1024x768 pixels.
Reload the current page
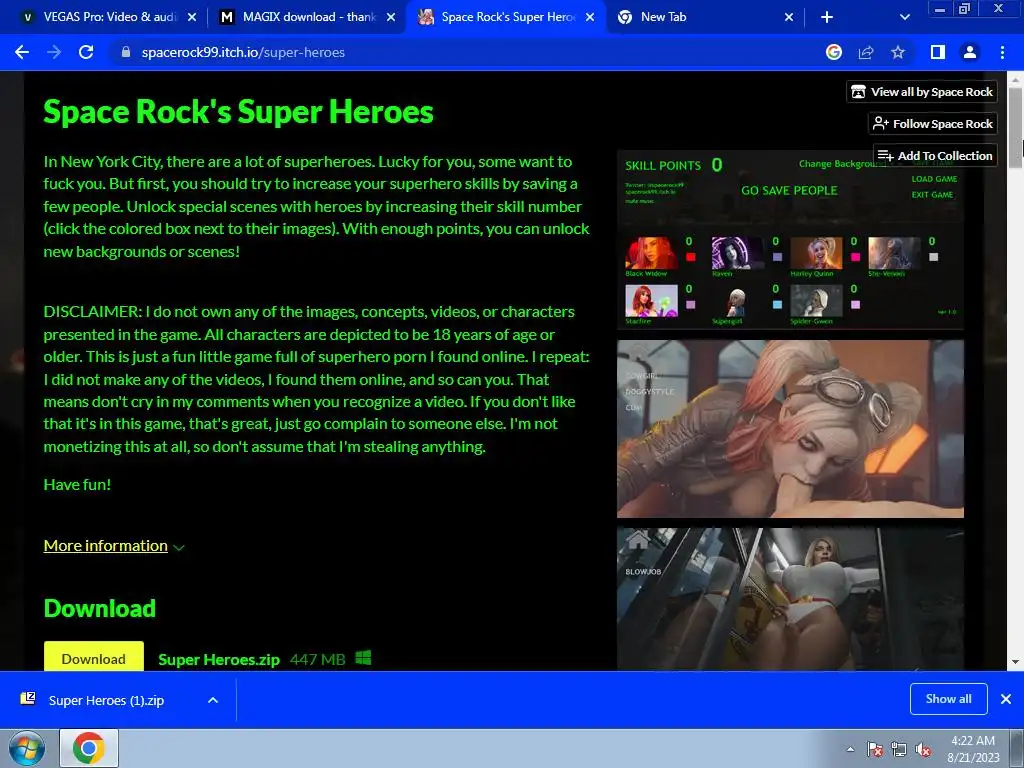click(86, 52)
